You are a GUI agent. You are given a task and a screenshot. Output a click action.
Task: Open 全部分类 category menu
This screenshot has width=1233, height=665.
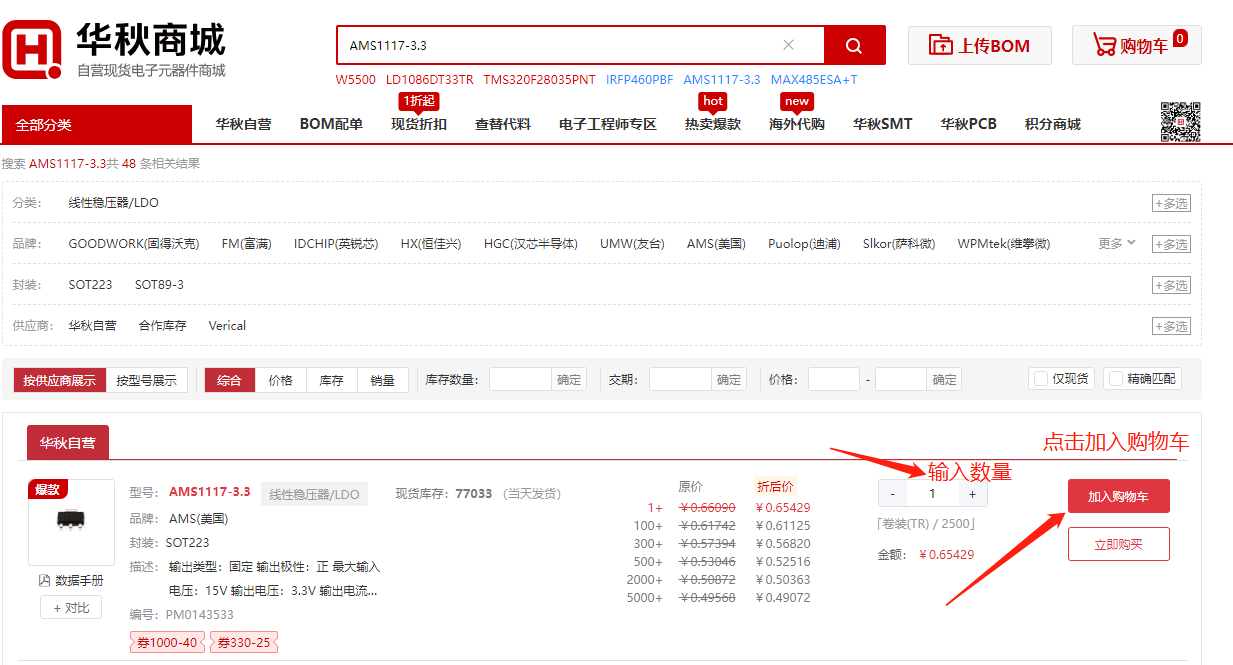[x=96, y=125]
